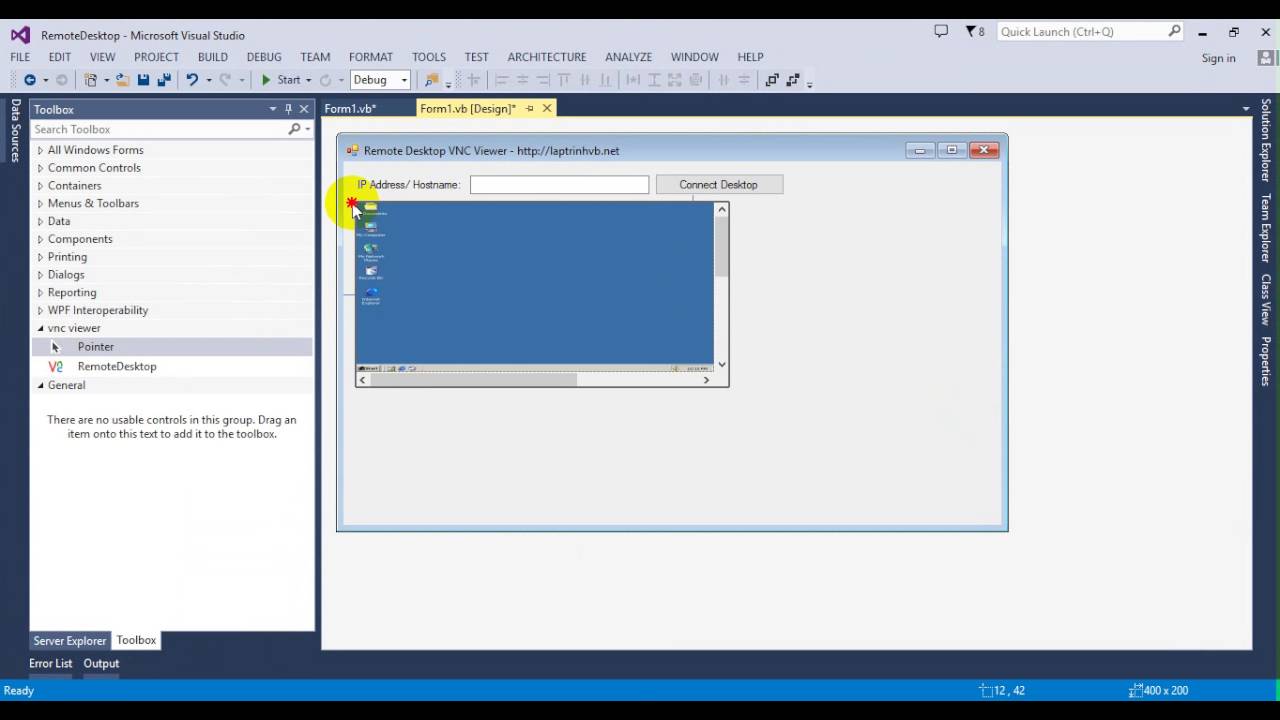Click the Visual Studio logo icon
This screenshot has width=1280, height=720.
click(20, 35)
